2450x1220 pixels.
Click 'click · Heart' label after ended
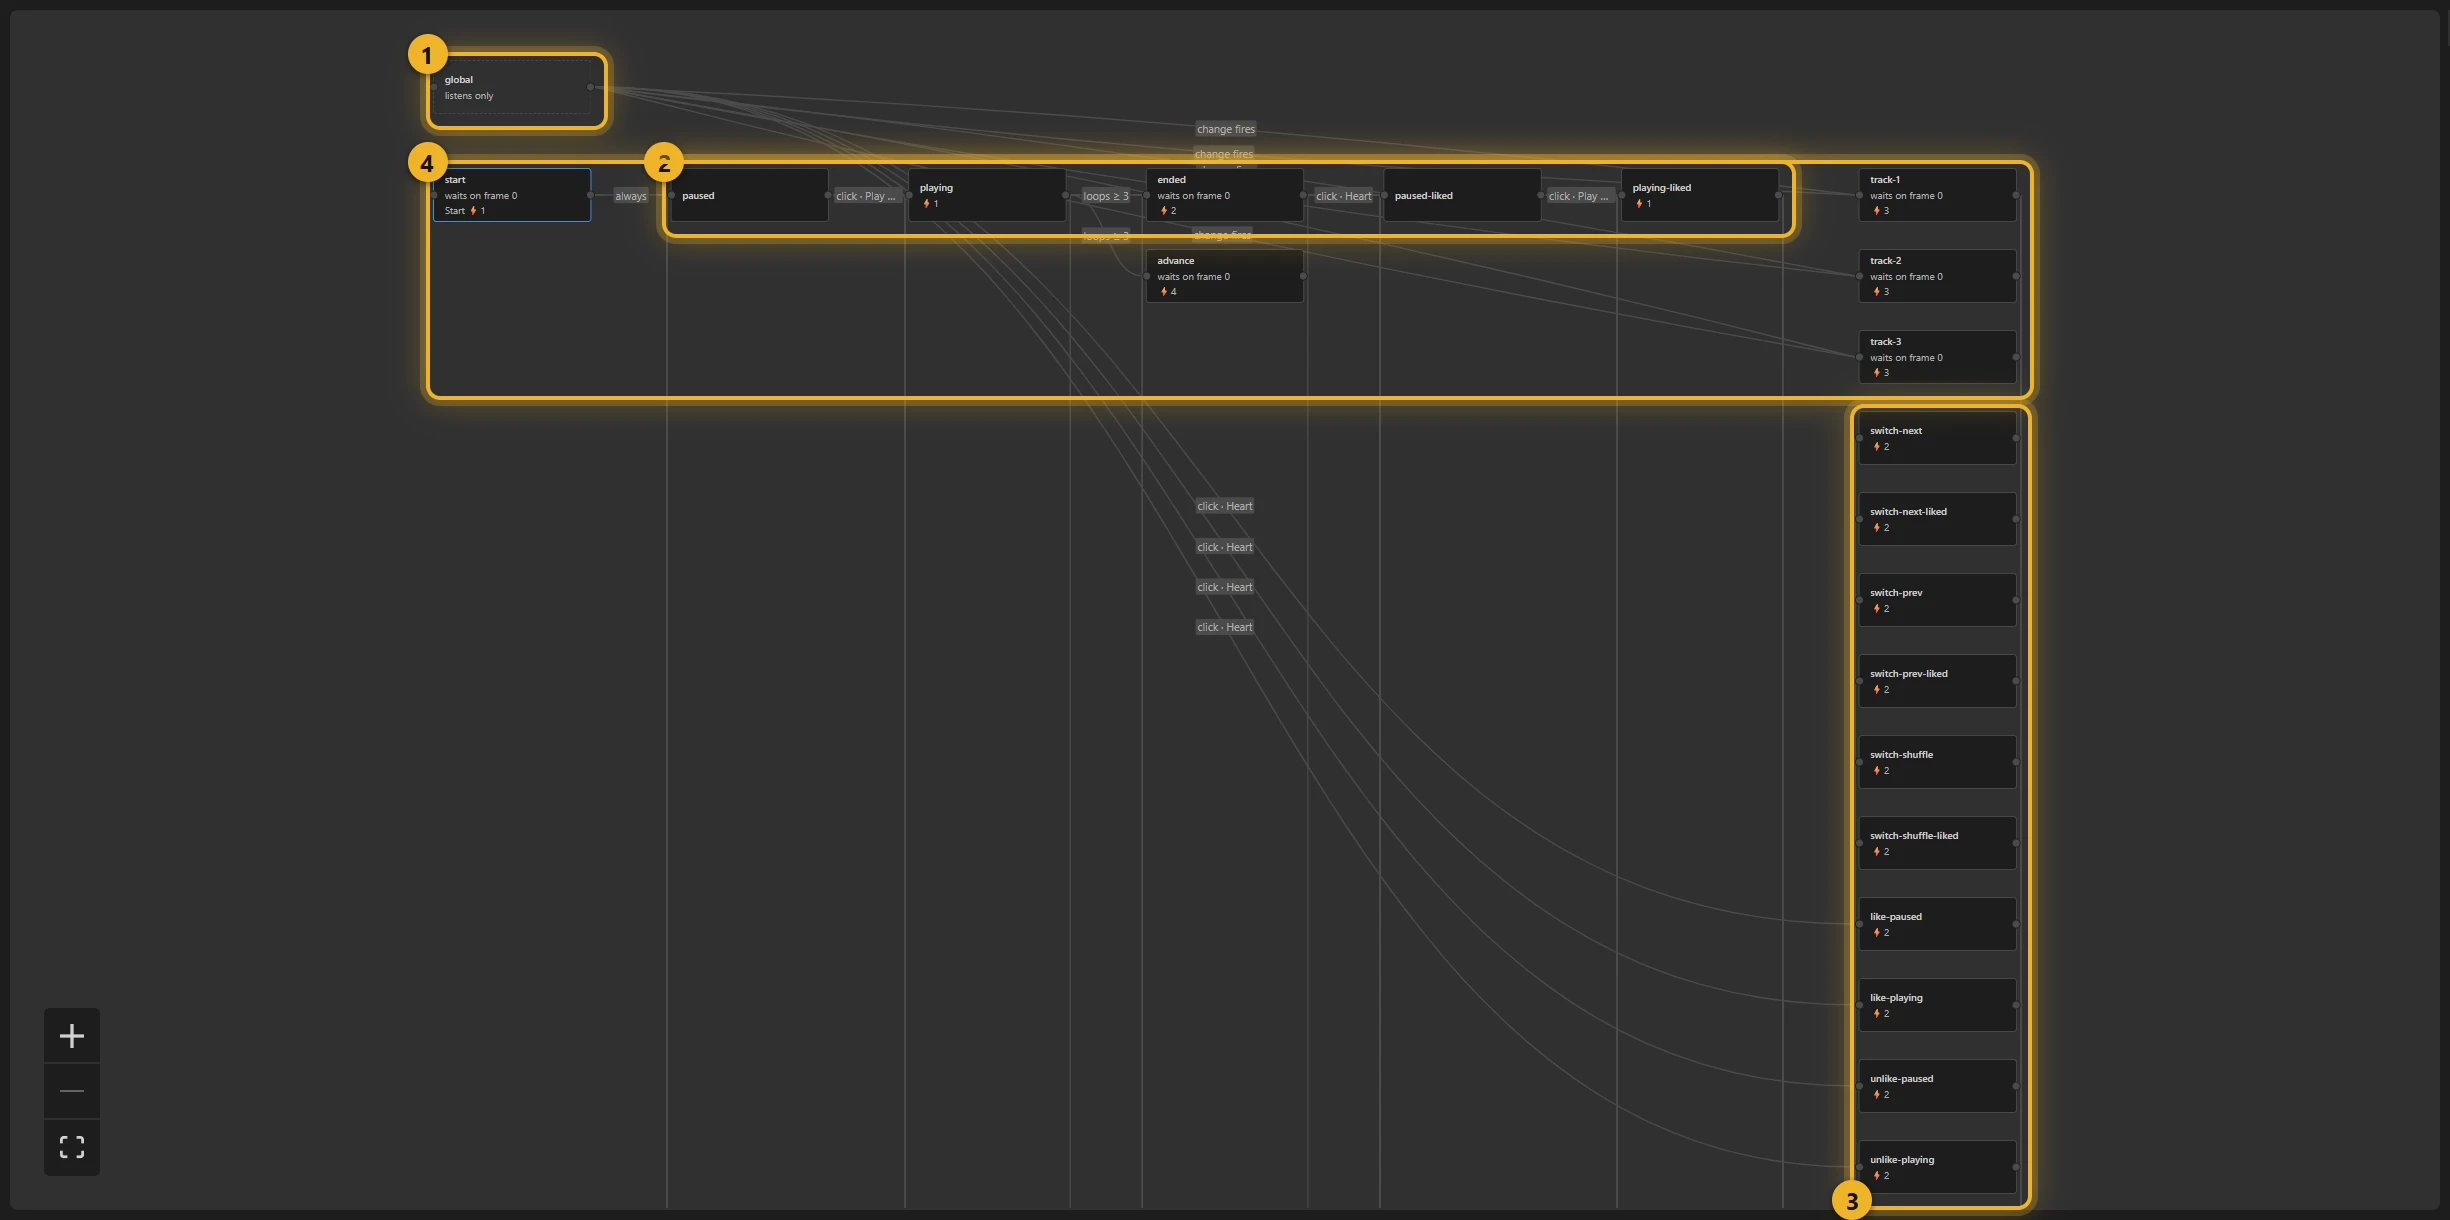pos(1344,196)
